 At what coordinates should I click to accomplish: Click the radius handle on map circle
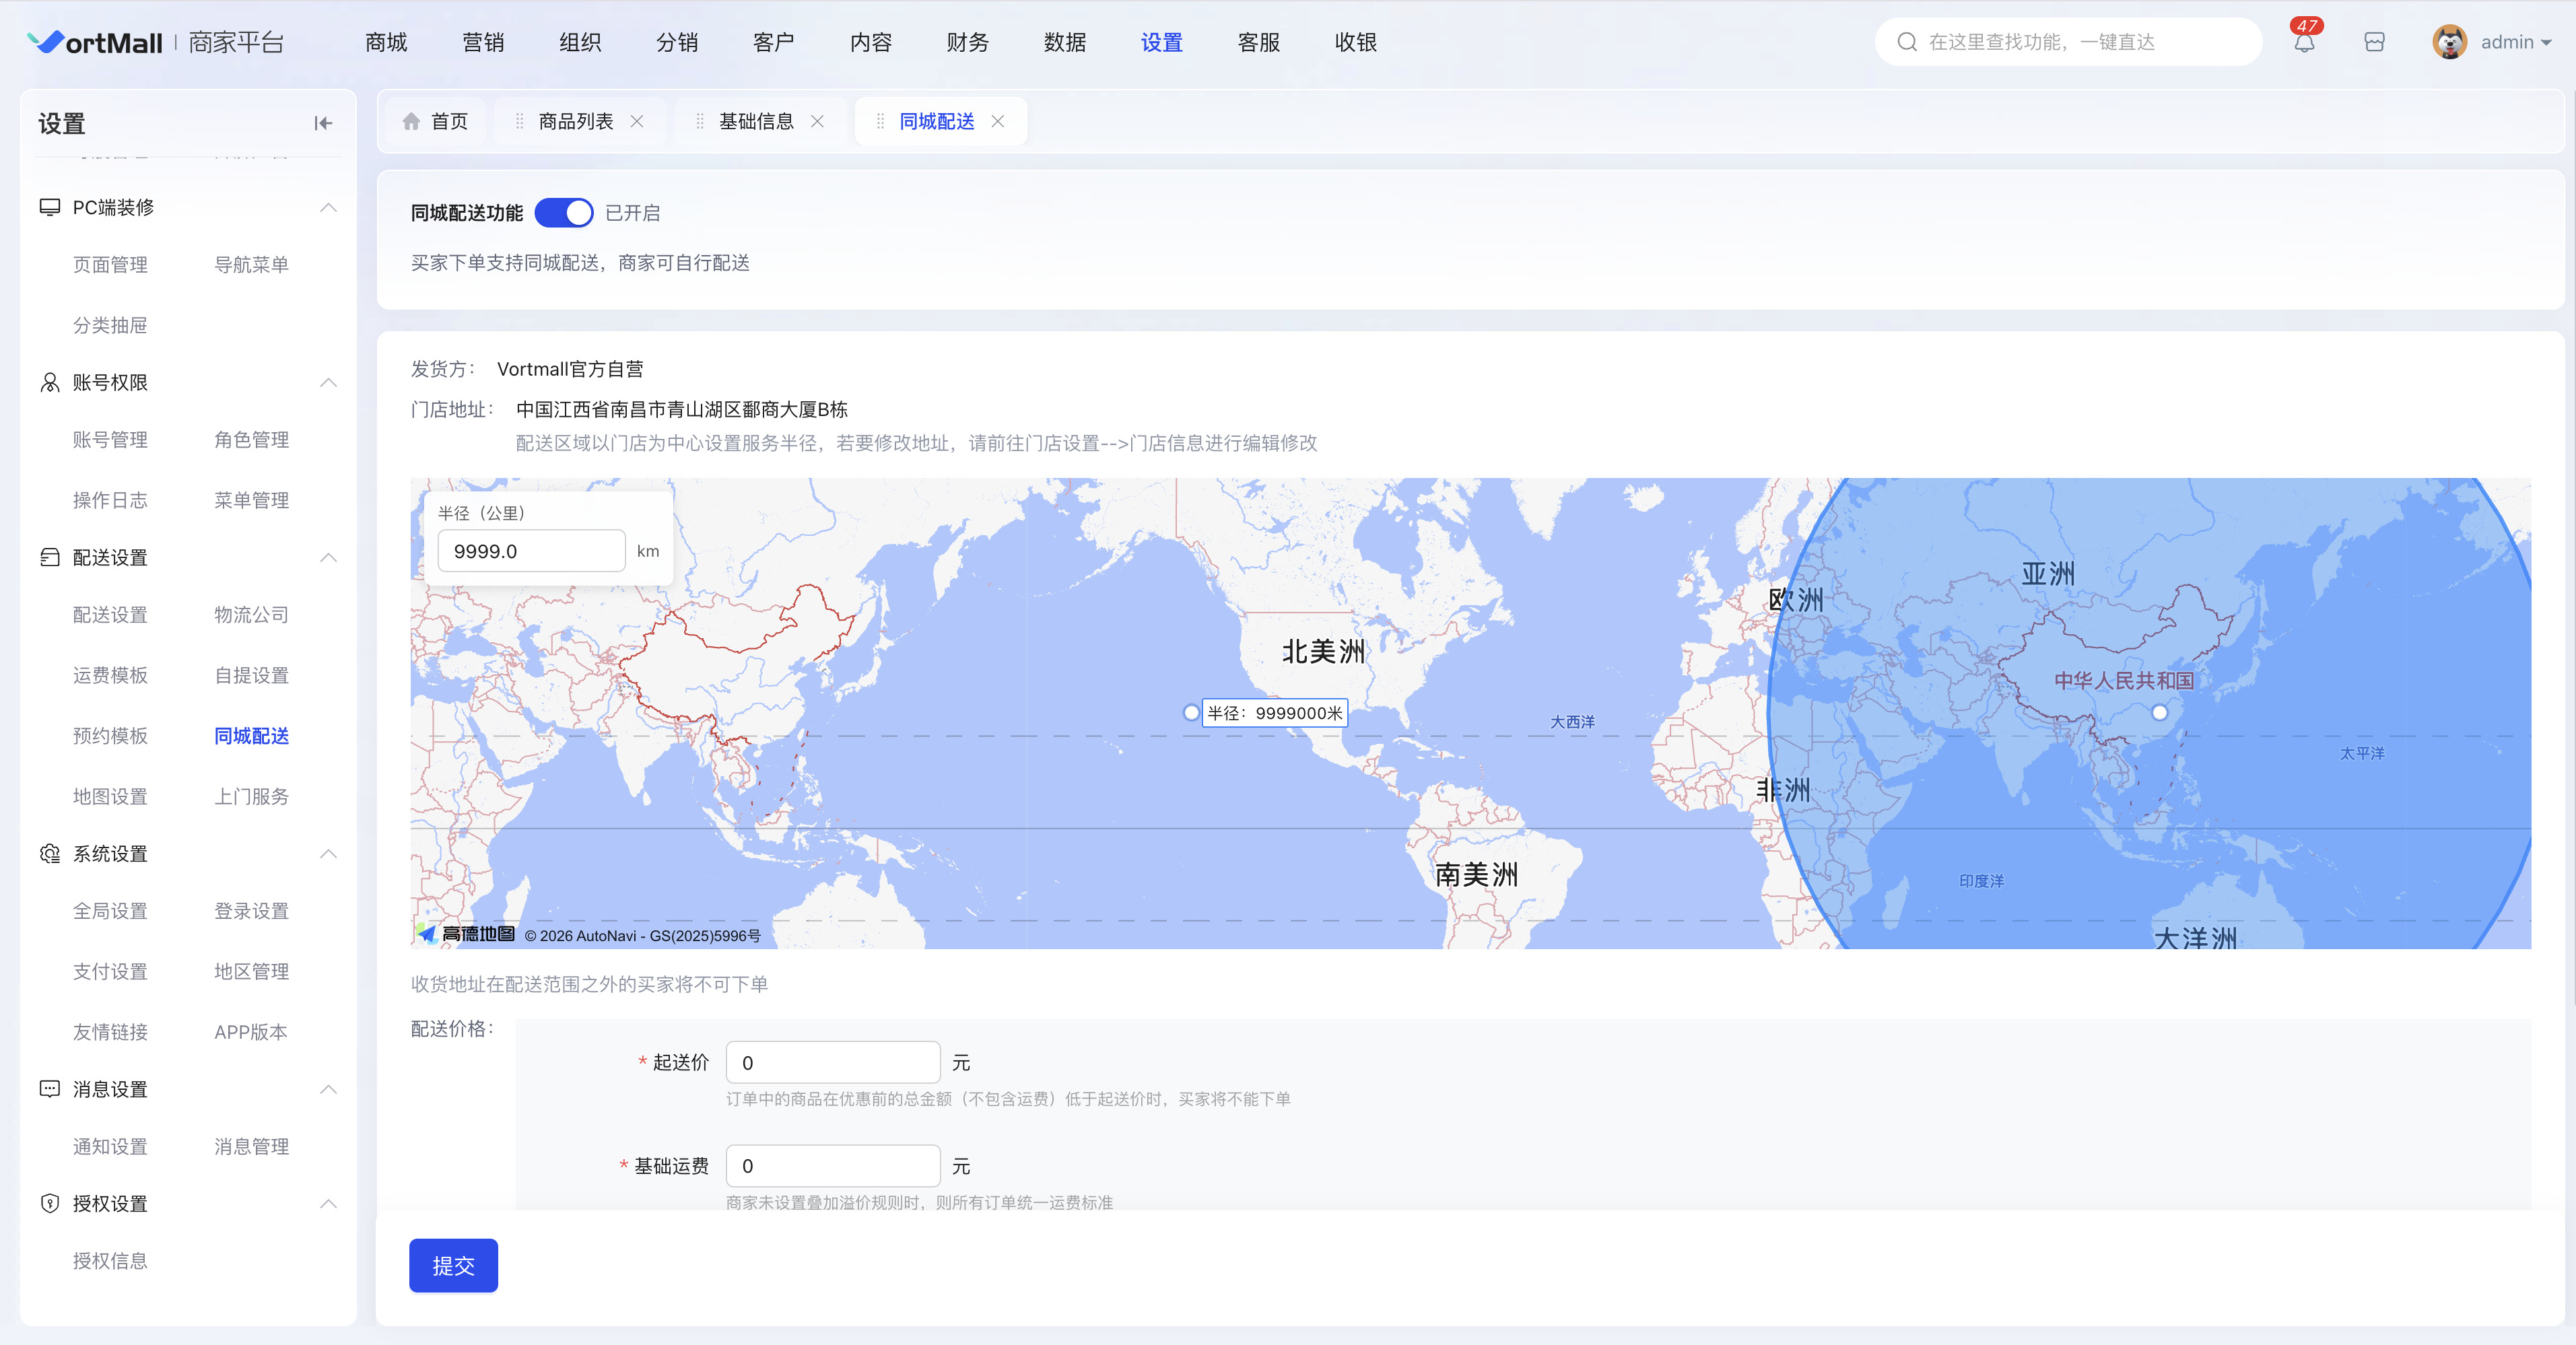pos(1190,712)
